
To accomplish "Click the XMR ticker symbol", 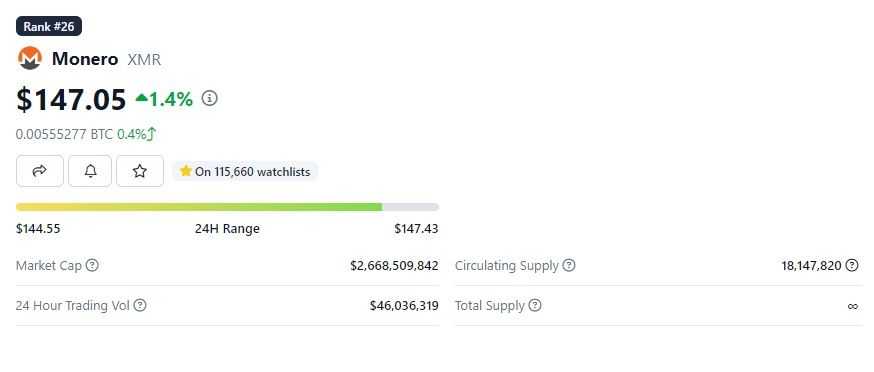I will [144, 59].
